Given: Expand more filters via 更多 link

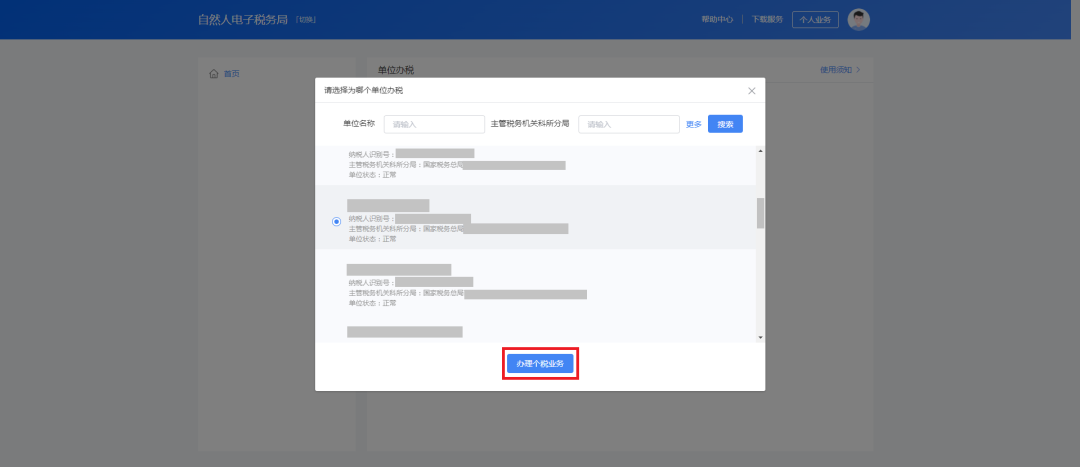Looking at the screenshot, I should (693, 125).
